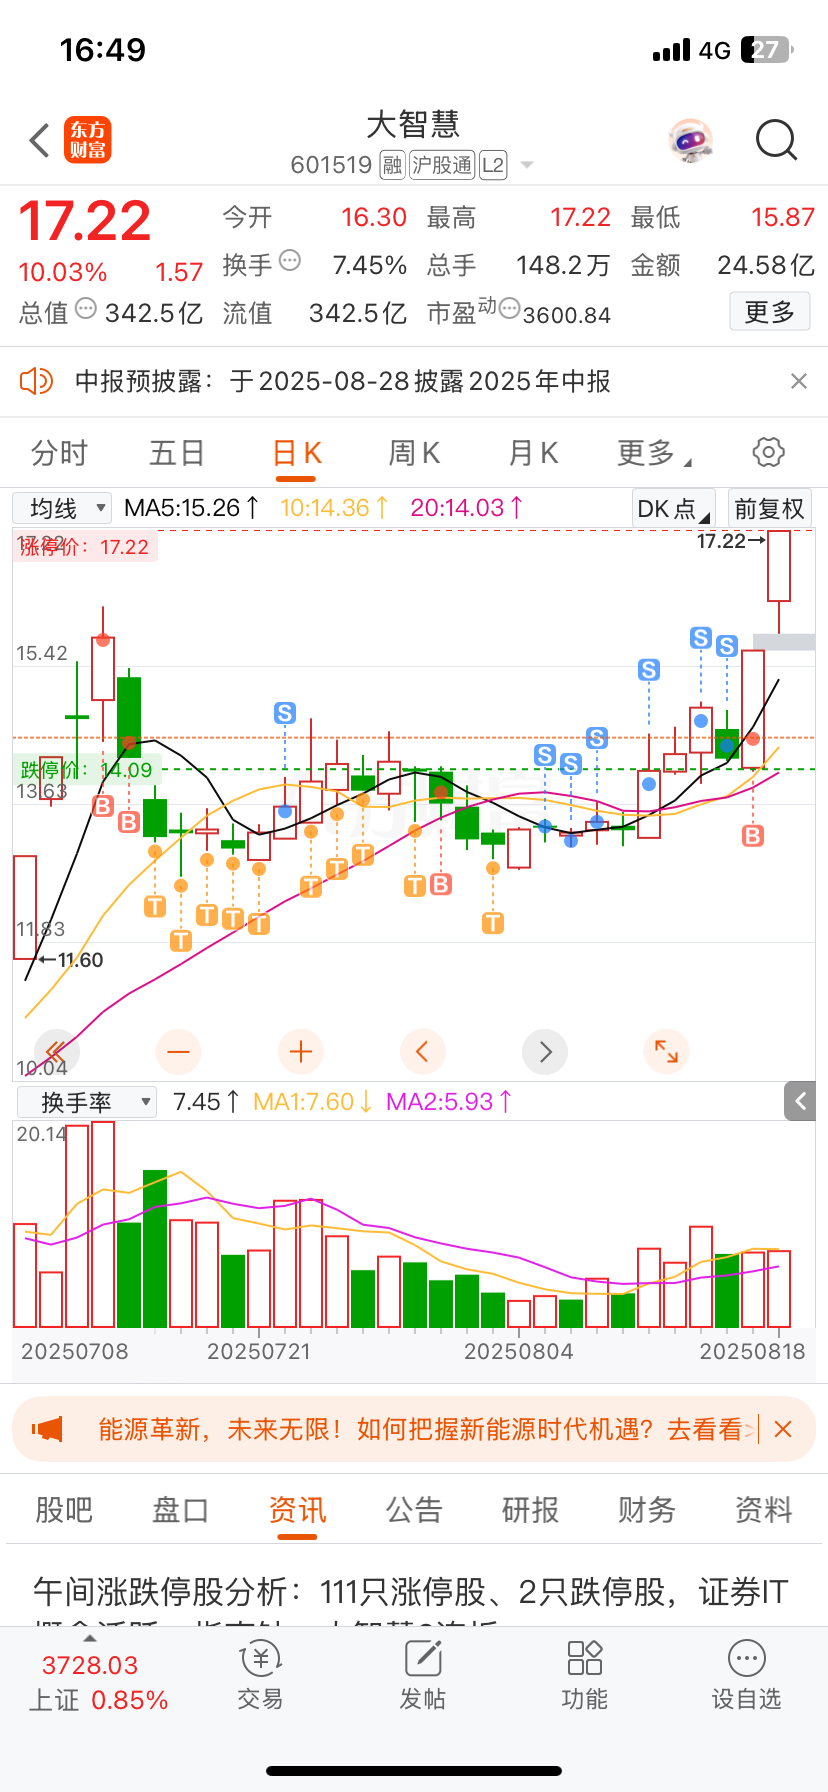The height and width of the screenshot is (1792, 828).
Task: Switch to 资料 tab
Action: 764,1510
